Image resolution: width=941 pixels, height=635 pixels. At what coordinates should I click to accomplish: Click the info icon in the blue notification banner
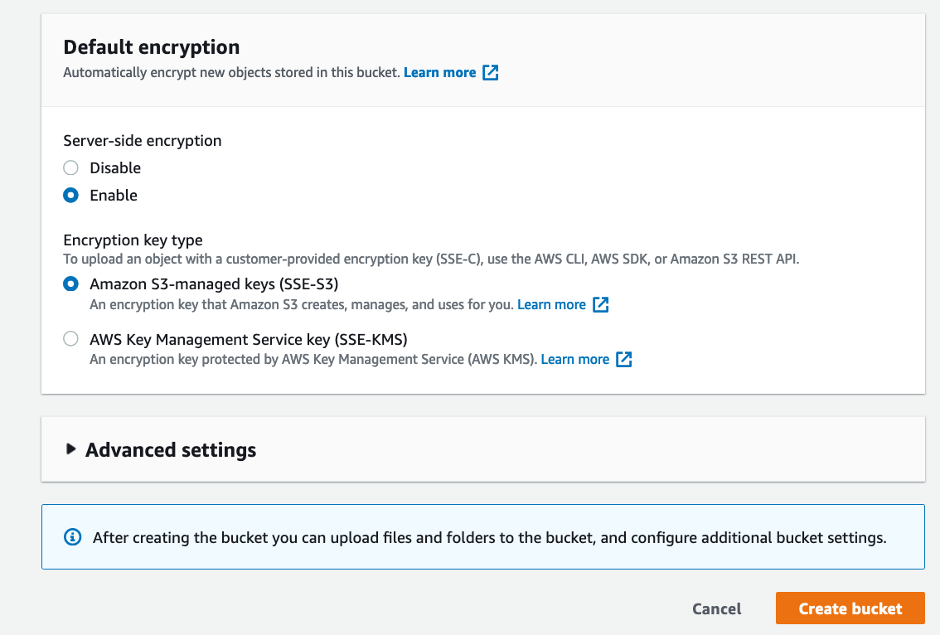tap(72, 537)
